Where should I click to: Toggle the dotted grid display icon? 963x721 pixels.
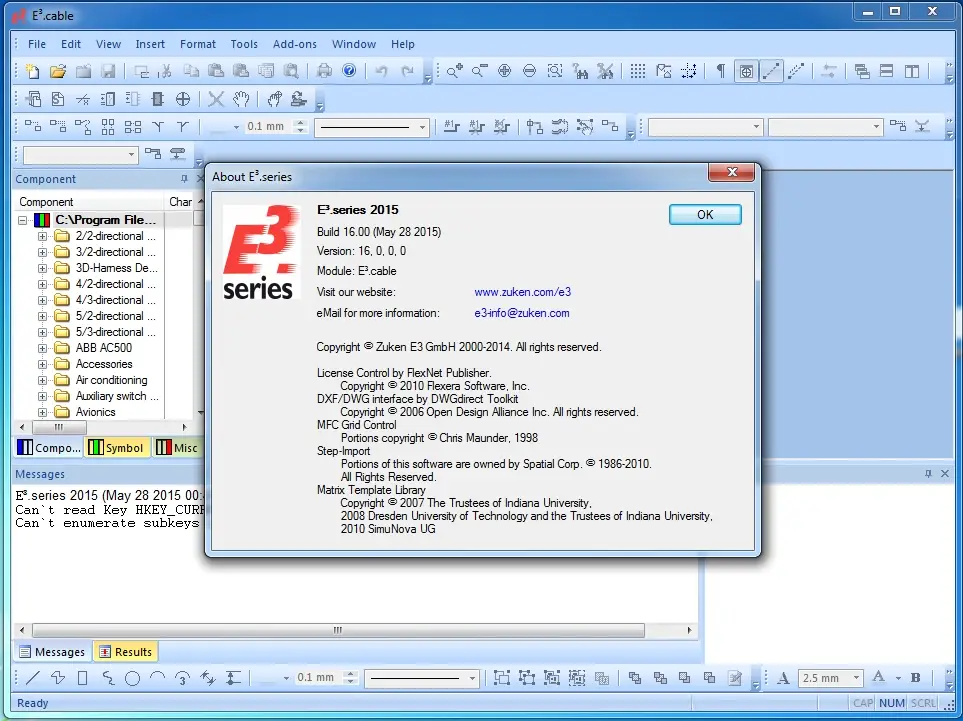tap(638, 71)
